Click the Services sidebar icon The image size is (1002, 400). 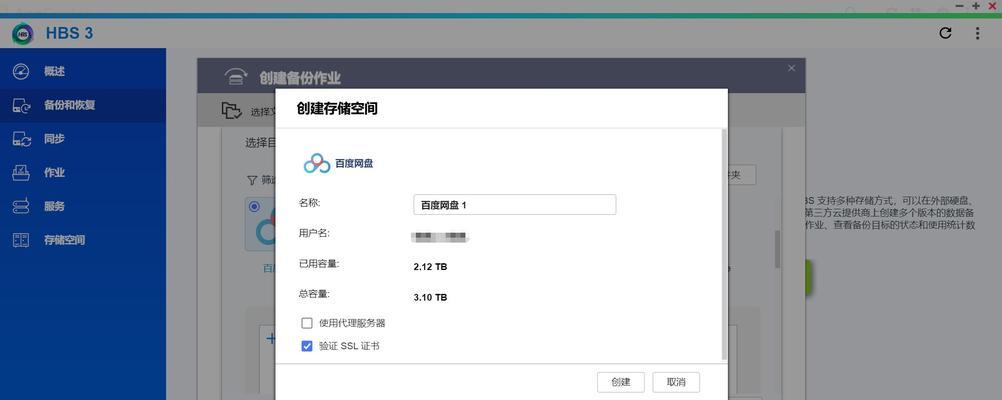pyautogui.click(x=21, y=206)
